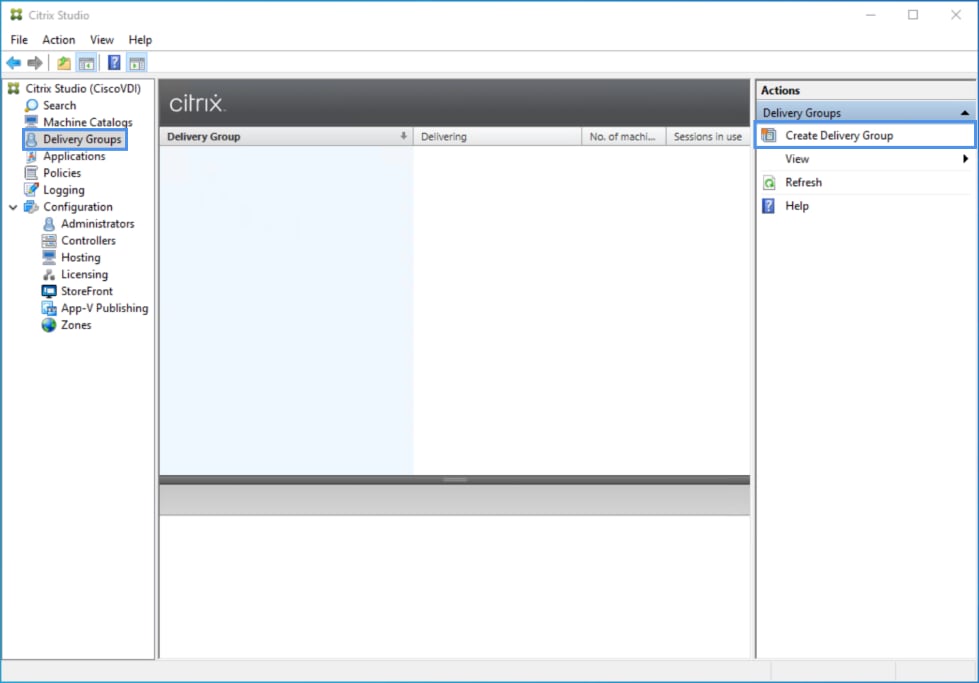Select Citrix Studio (CiscoVDI) root node
Viewport: 979px width, 683px height.
tap(83, 89)
